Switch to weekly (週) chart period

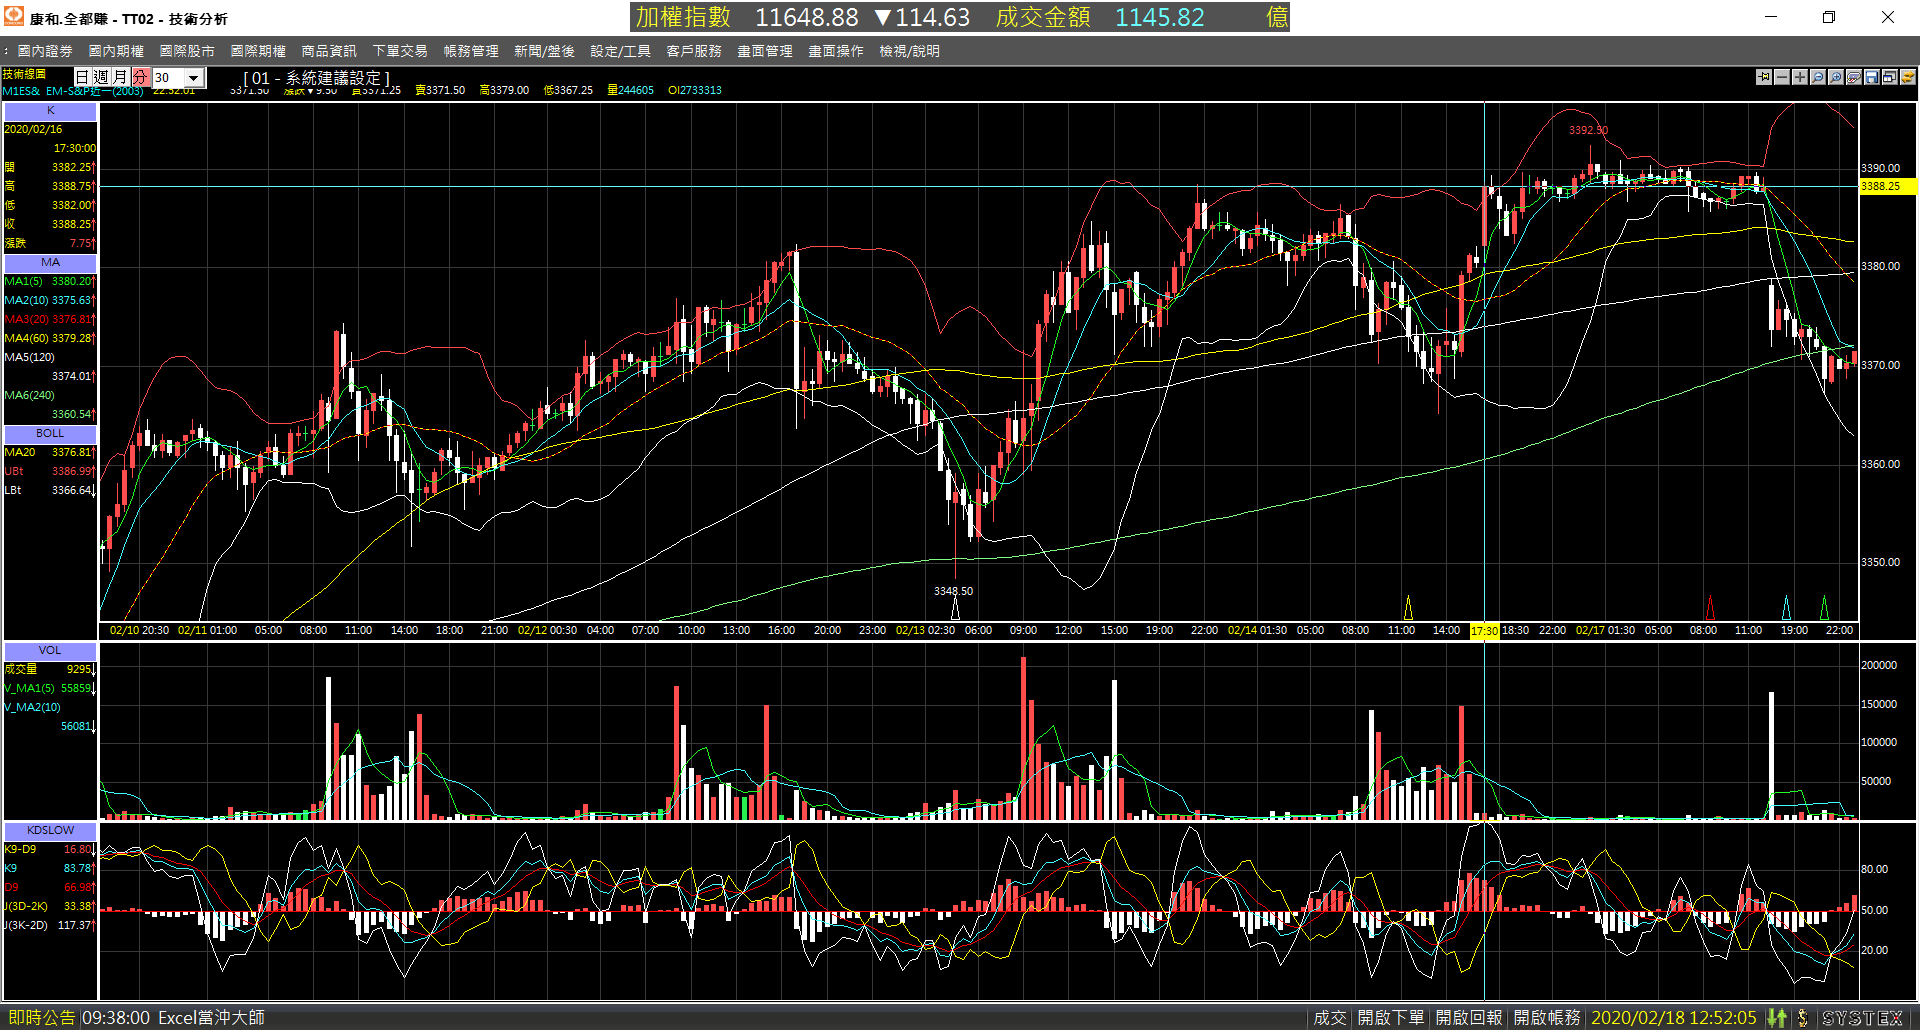coord(101,77)
